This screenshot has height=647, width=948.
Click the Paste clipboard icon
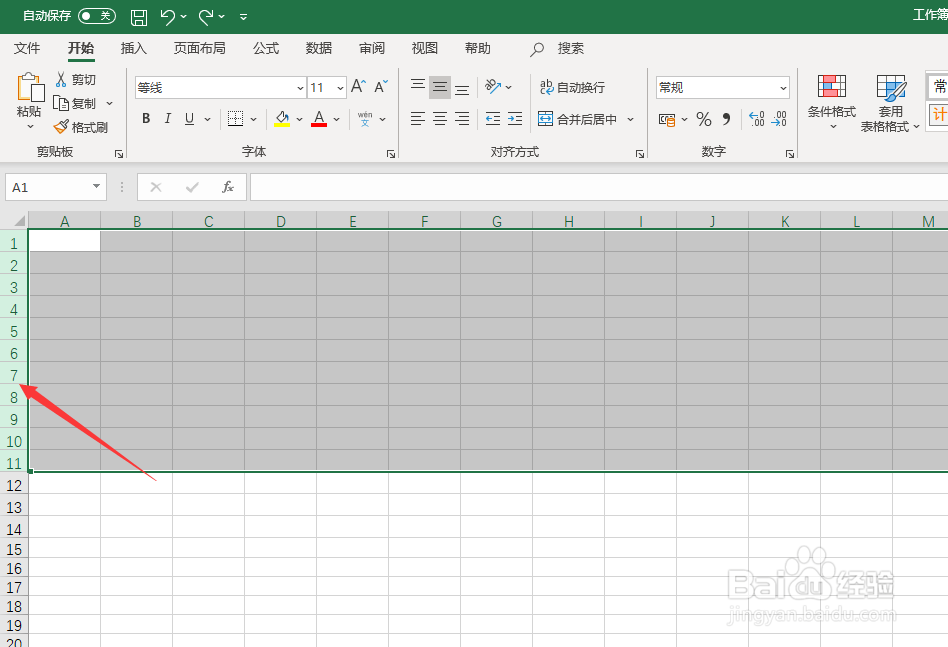click(30, 87)
